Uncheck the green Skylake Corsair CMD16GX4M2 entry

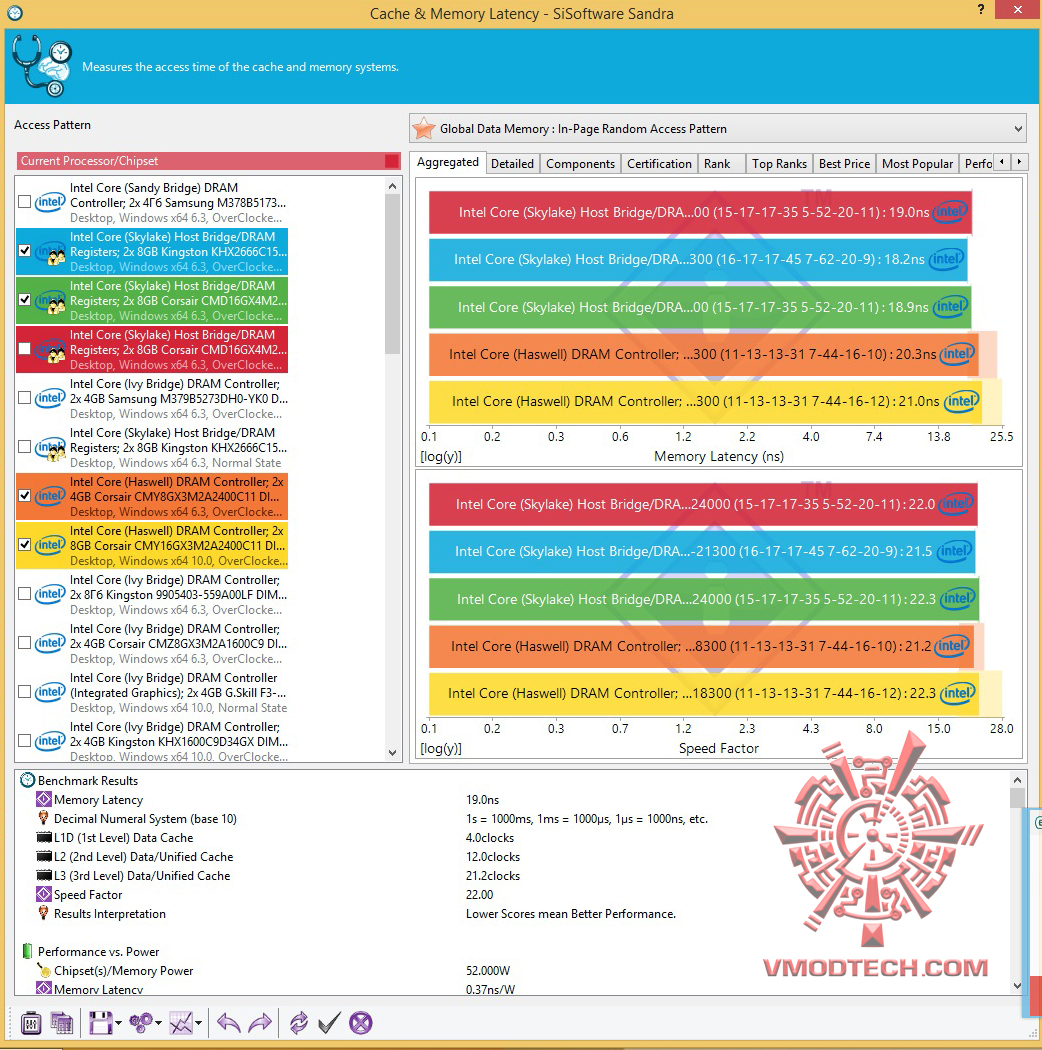pyautogui.click(x=25, y=299)
